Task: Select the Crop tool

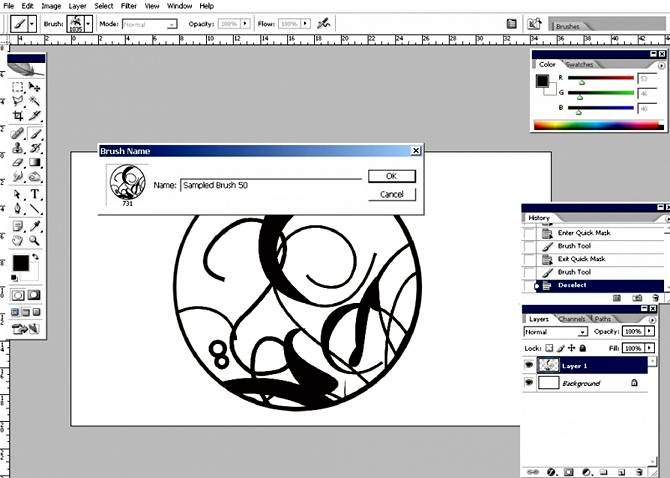Action: click(x=17, y=116)
